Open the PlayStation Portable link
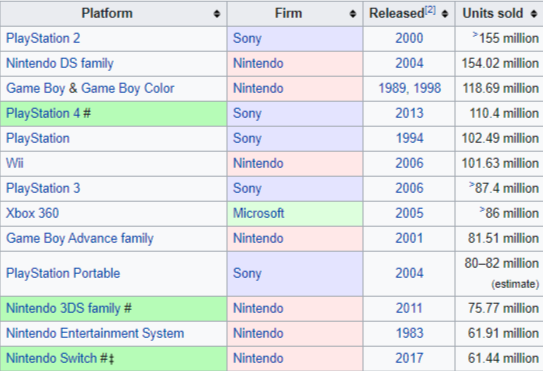The height and width of the screenshot is (371, 543). [x=63, y=273]
